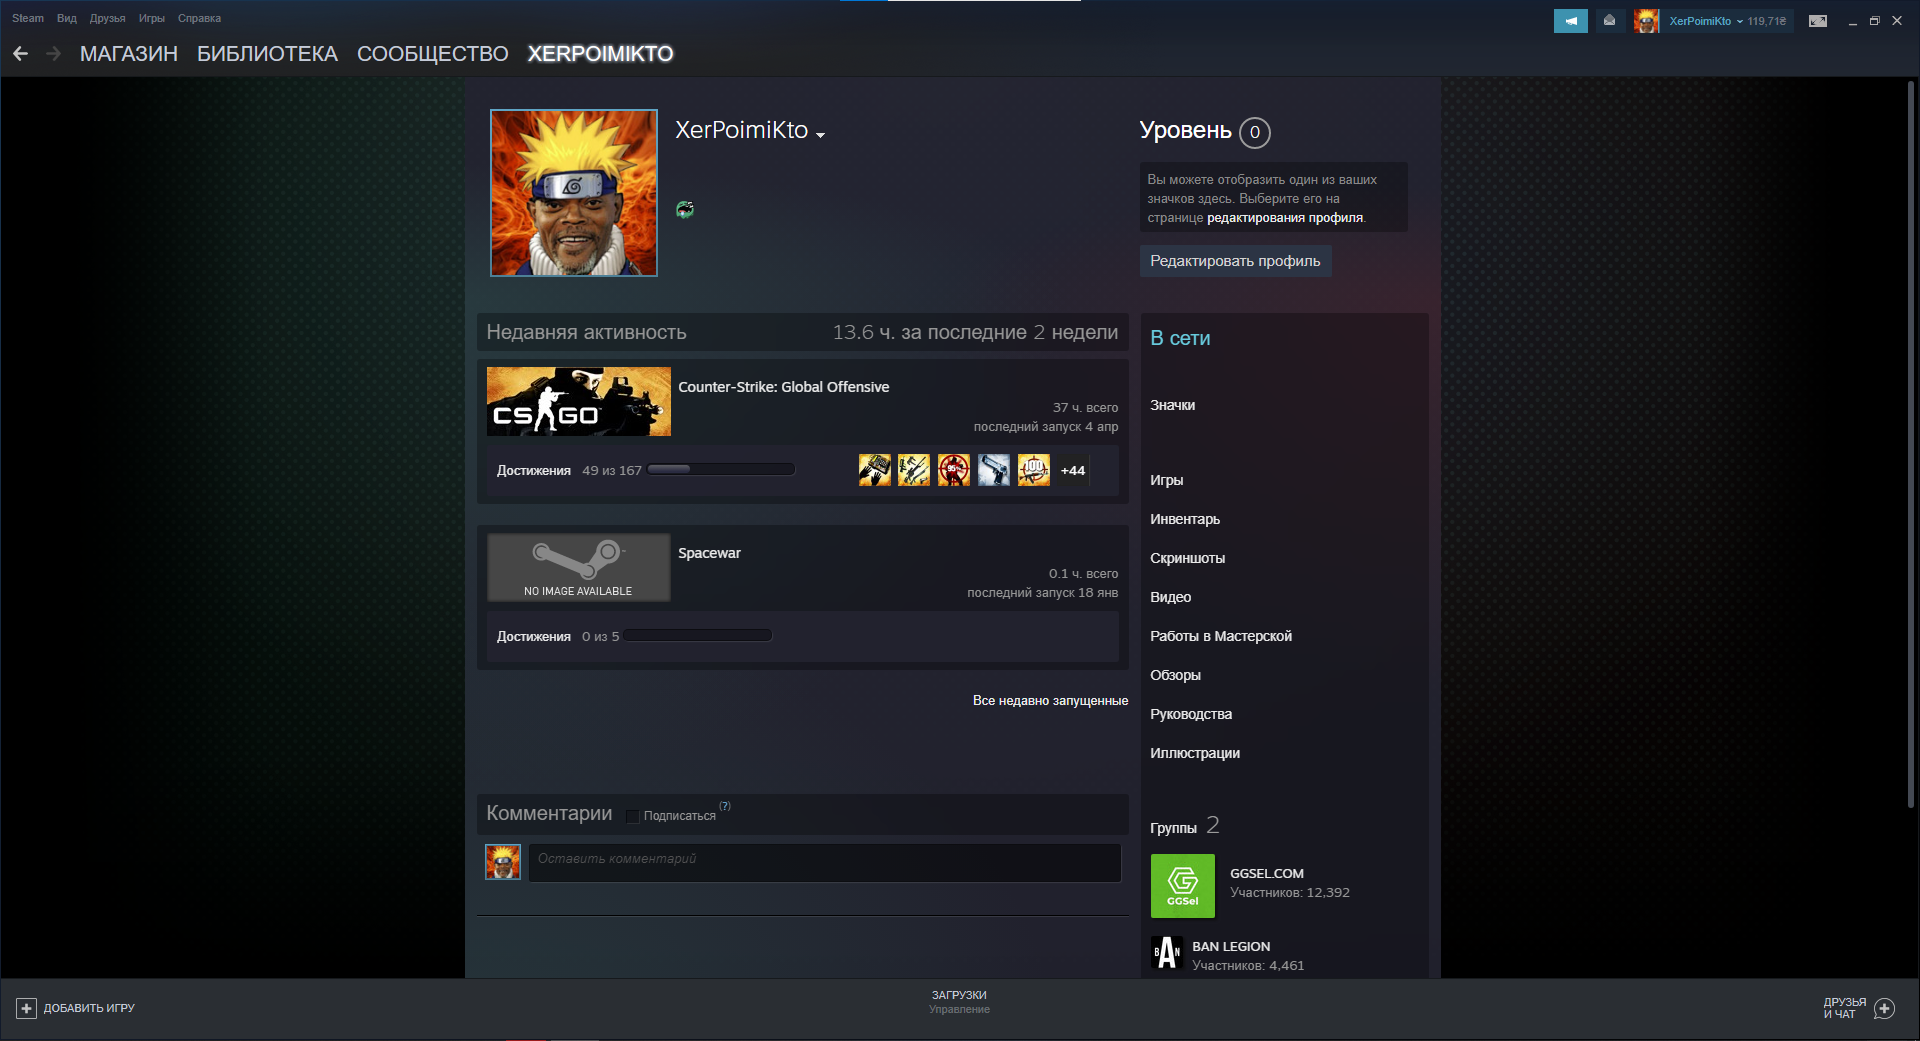The image size is (1920, 1041).
Task: Open the Скриншоты link
Action: (1187, 558)
